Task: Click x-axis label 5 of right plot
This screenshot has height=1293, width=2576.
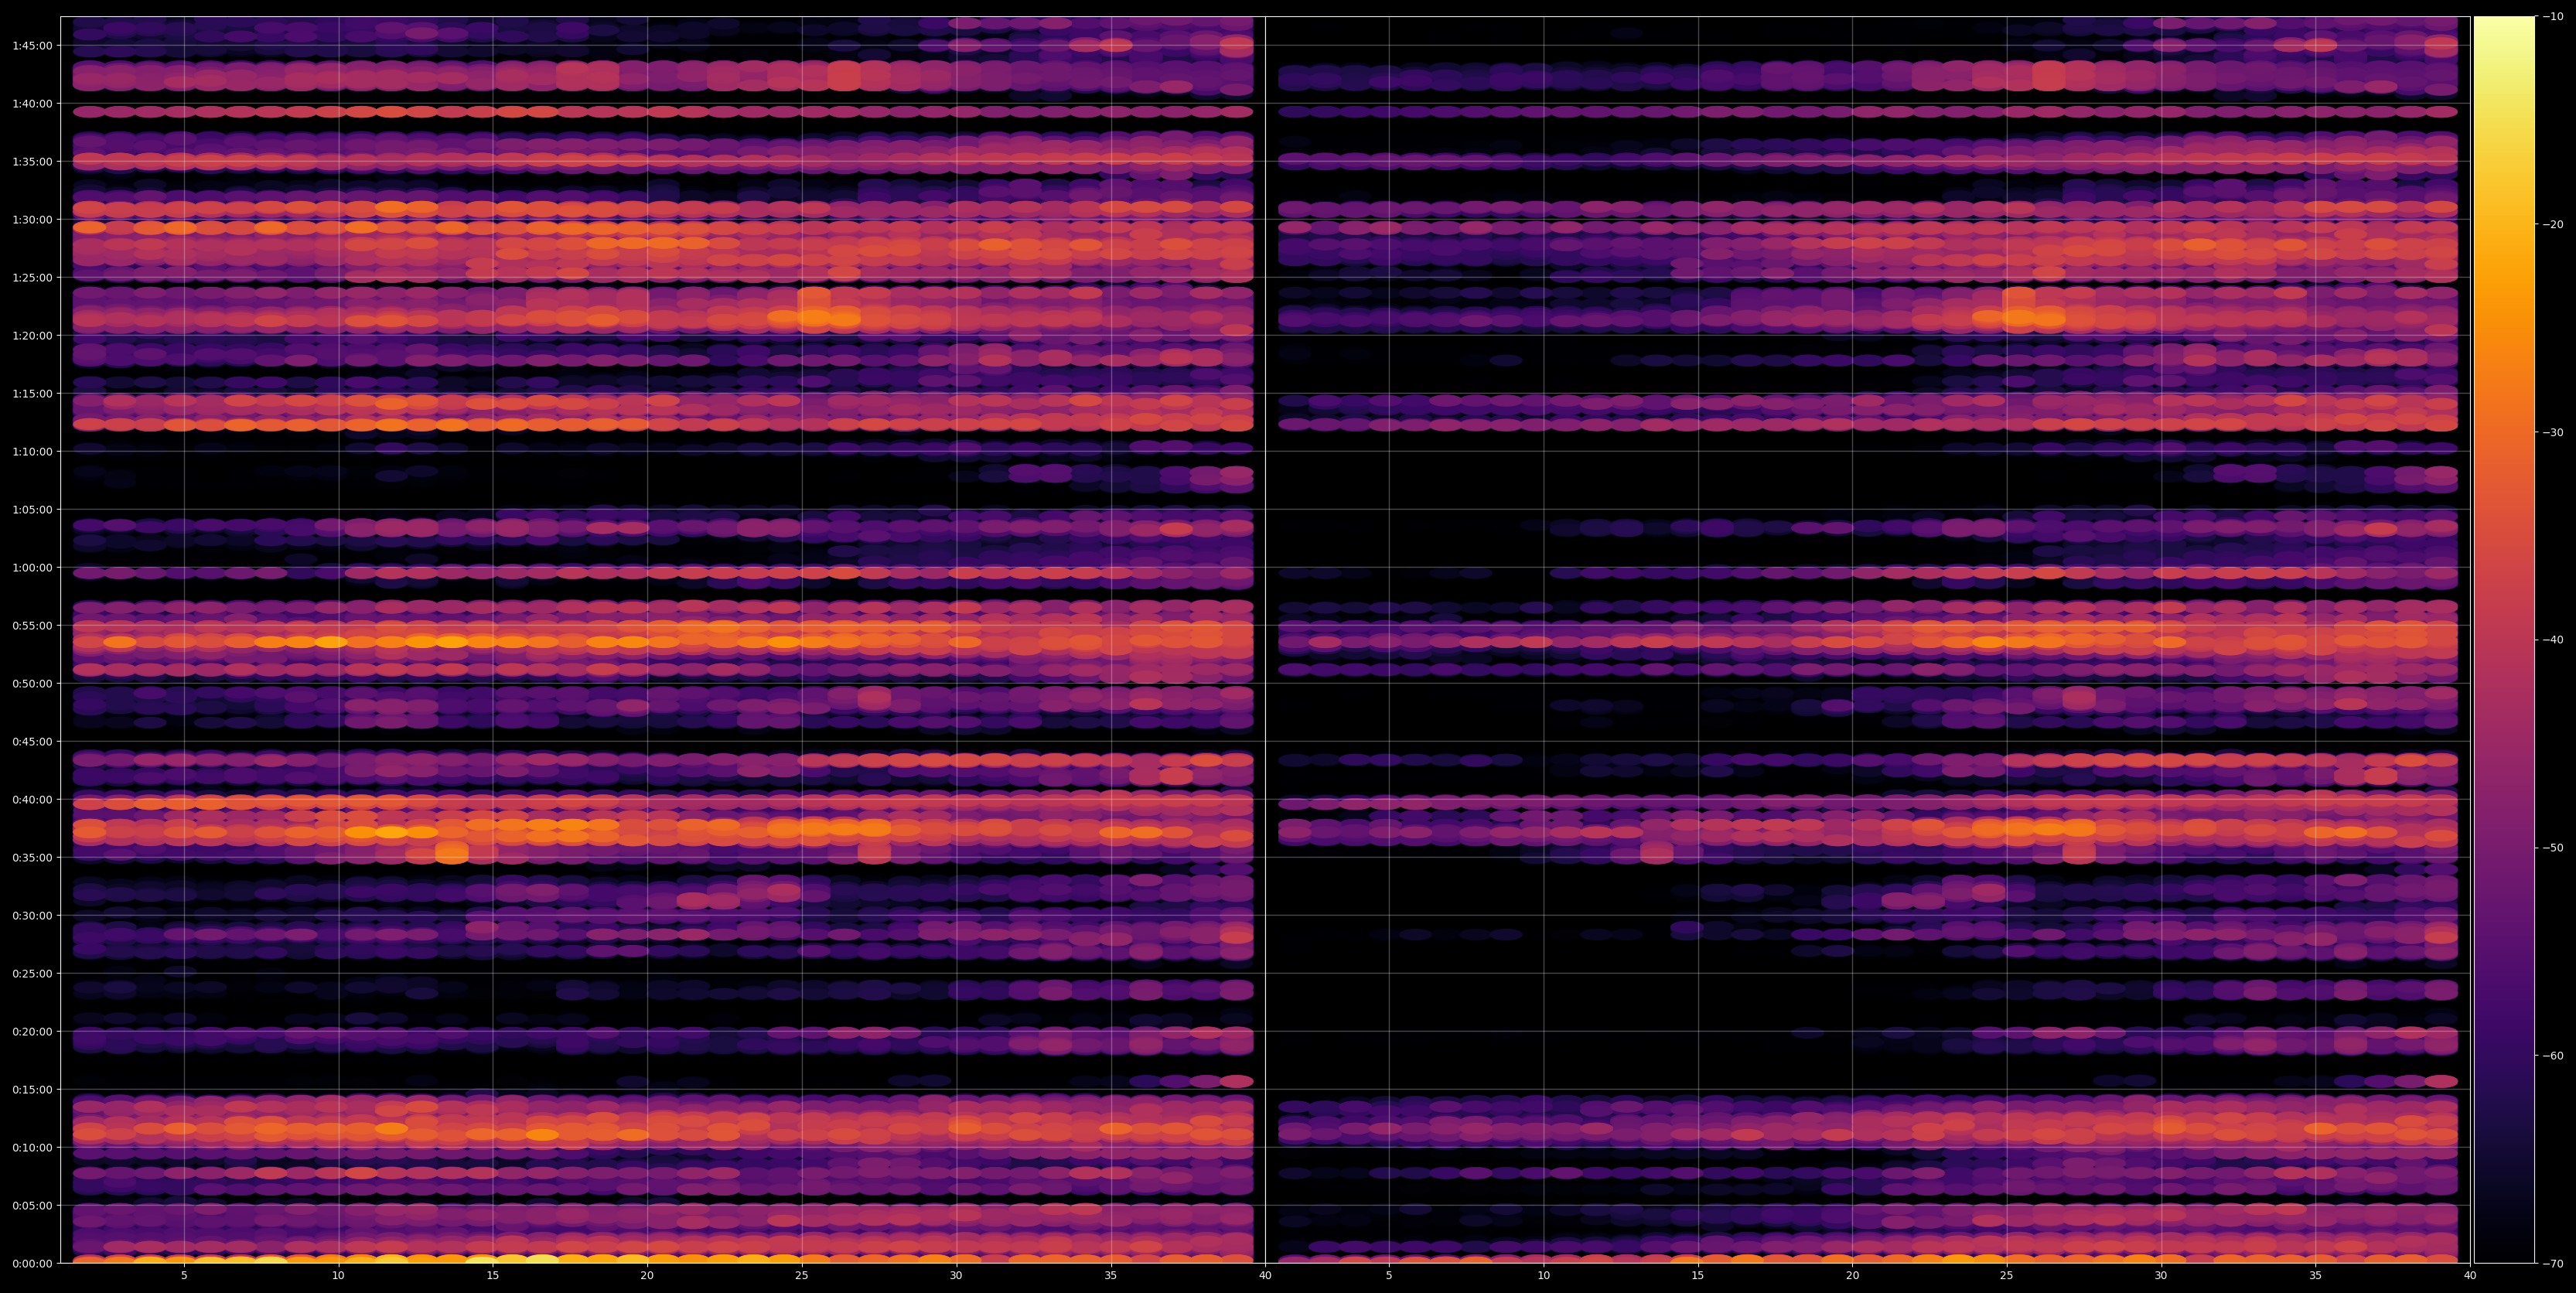Action: coord(1389,1276)
